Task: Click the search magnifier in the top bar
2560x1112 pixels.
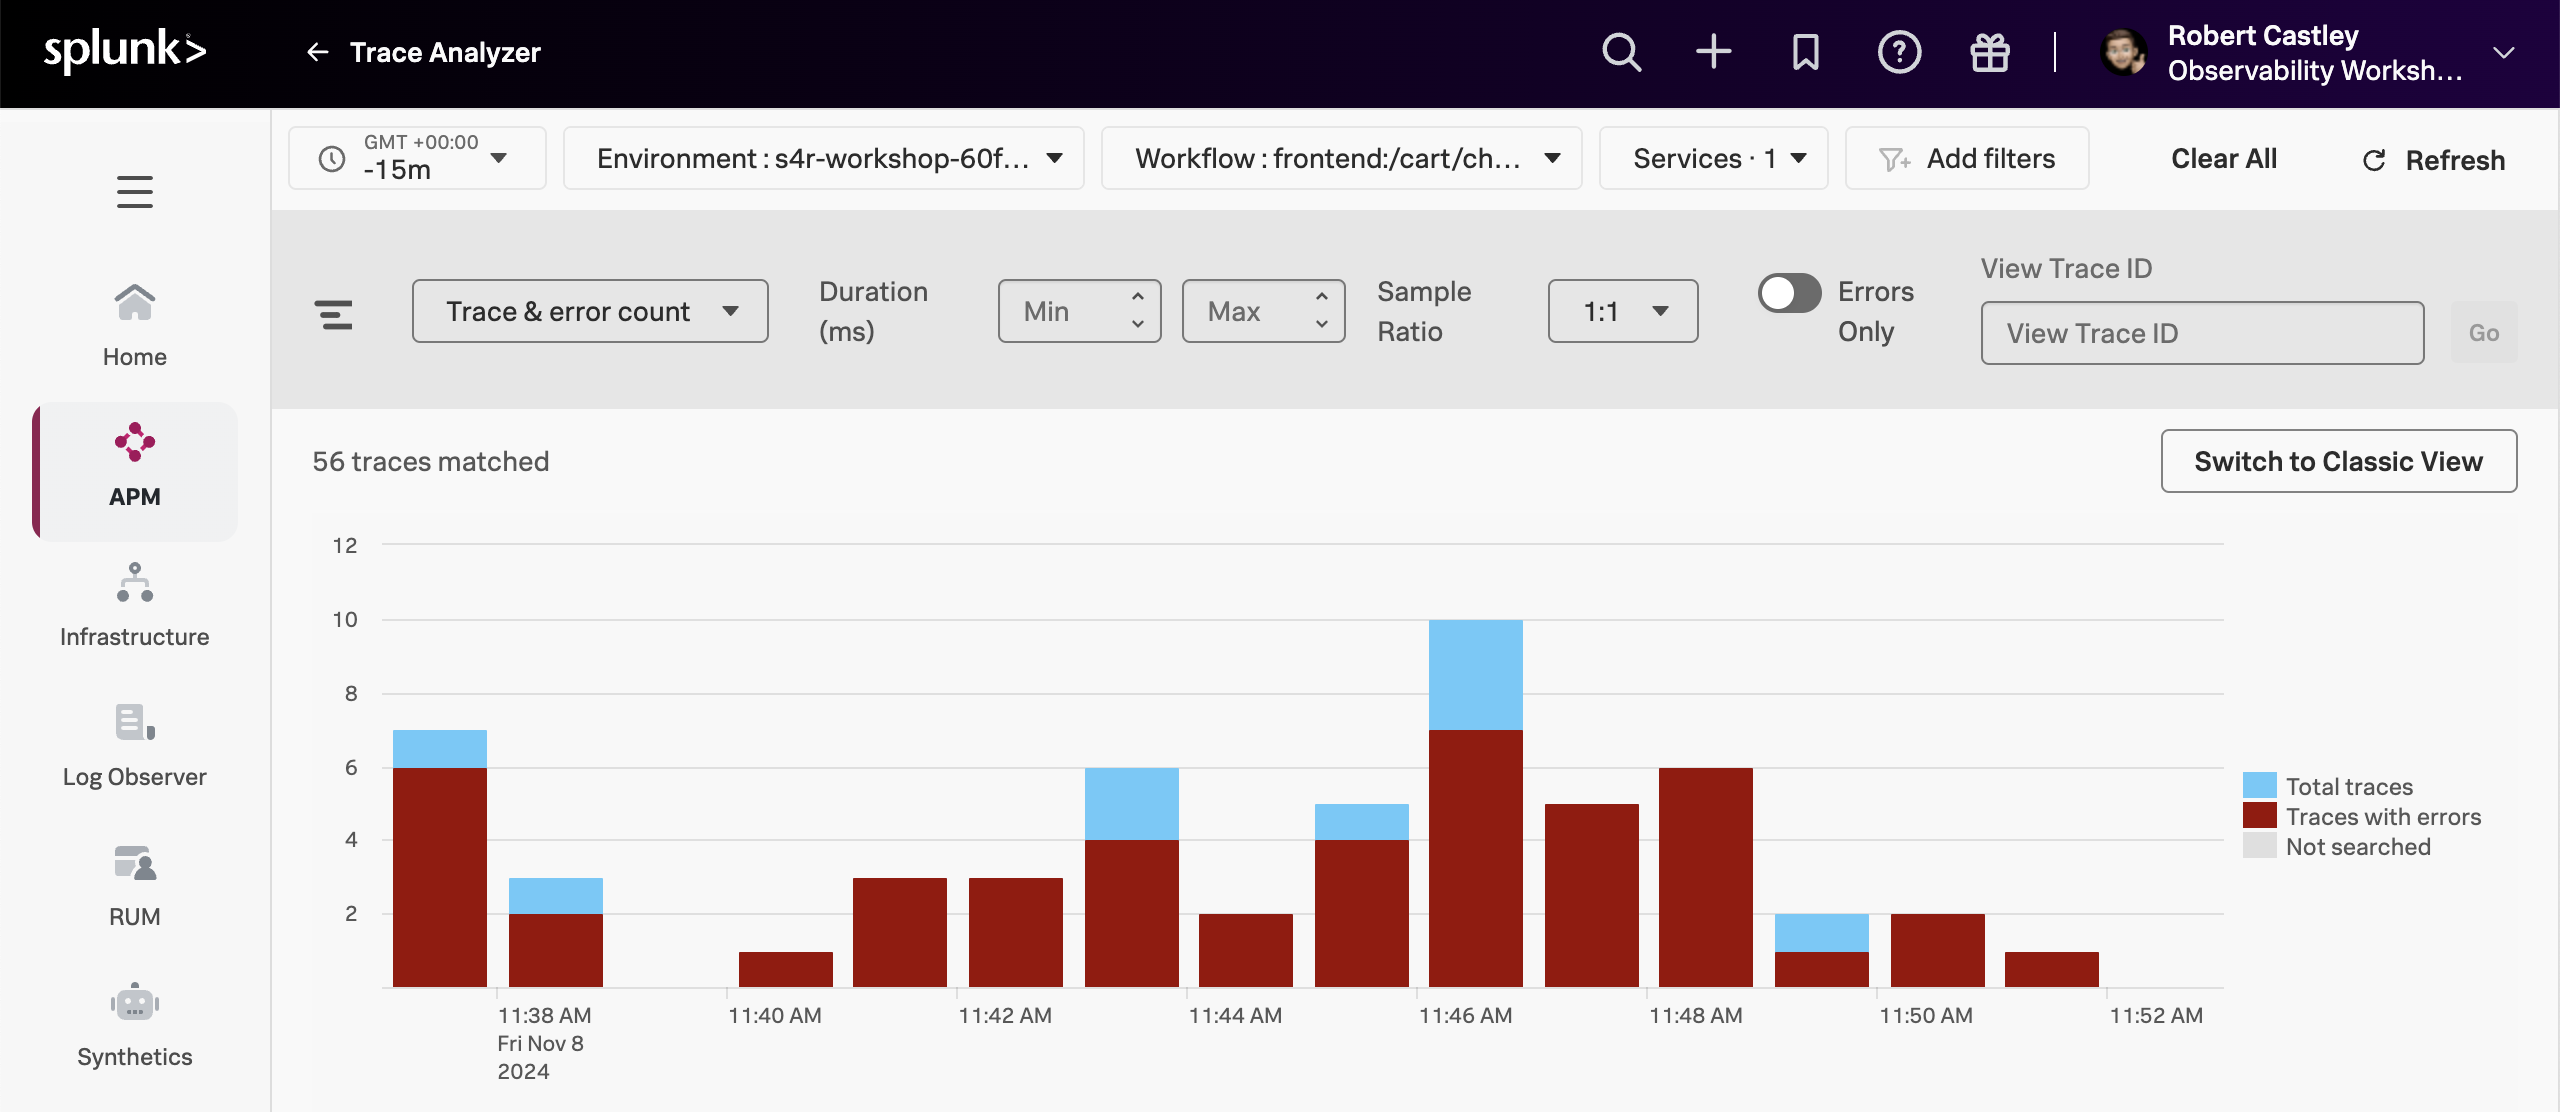Action: point(1621,52)
